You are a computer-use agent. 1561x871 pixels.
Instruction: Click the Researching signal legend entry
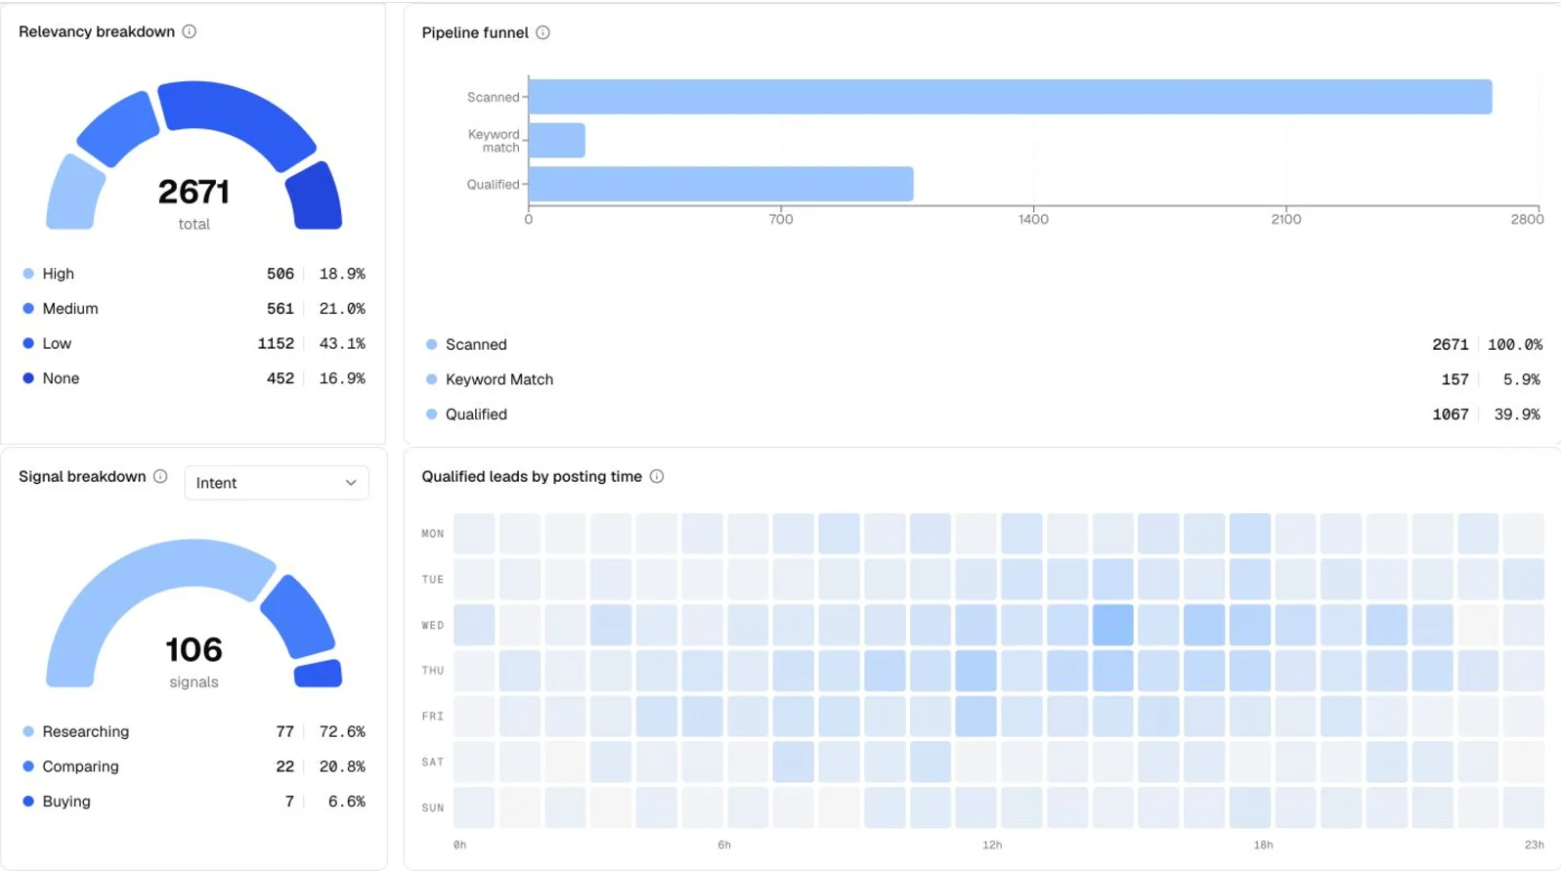[x=194, y=732]
